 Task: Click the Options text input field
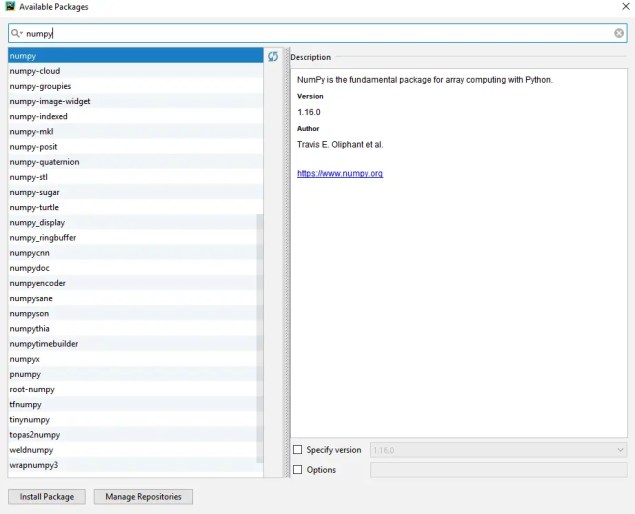pos(498,470)
